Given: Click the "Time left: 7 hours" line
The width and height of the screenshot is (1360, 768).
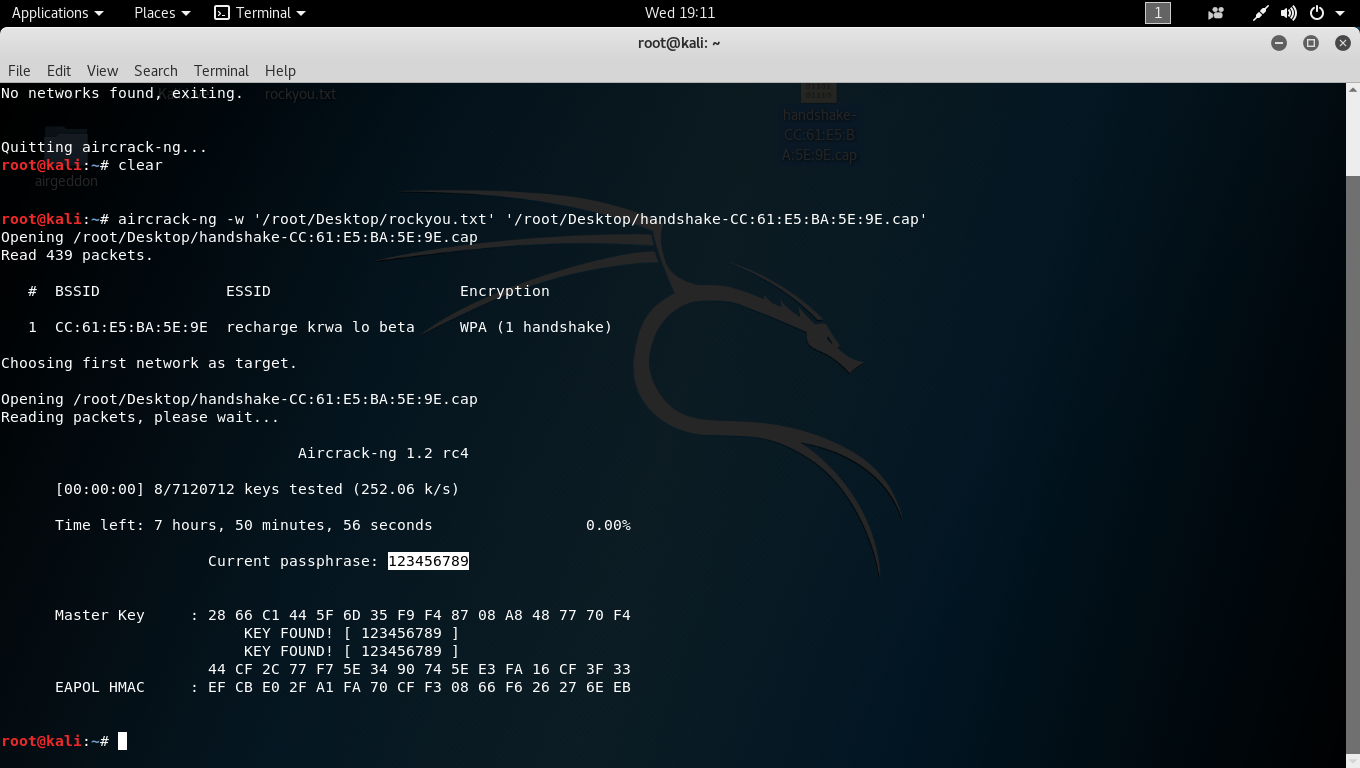Looking at the screenshot, I should click(x=244, y=525).
